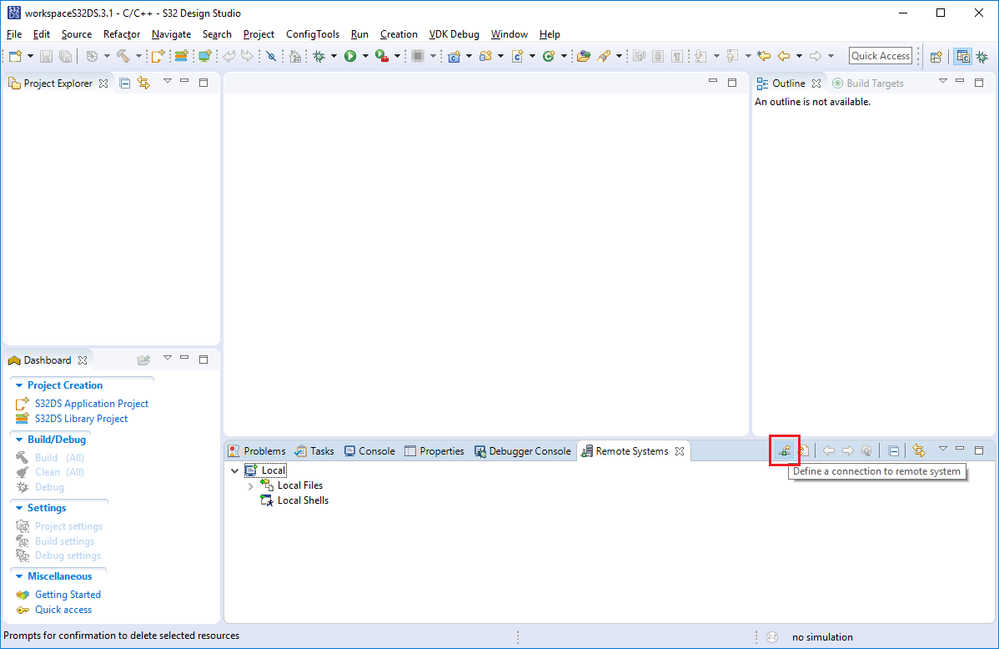
Task: Click the Open Element folder icon
Action: pyautogui.click(x=583, y=56)
